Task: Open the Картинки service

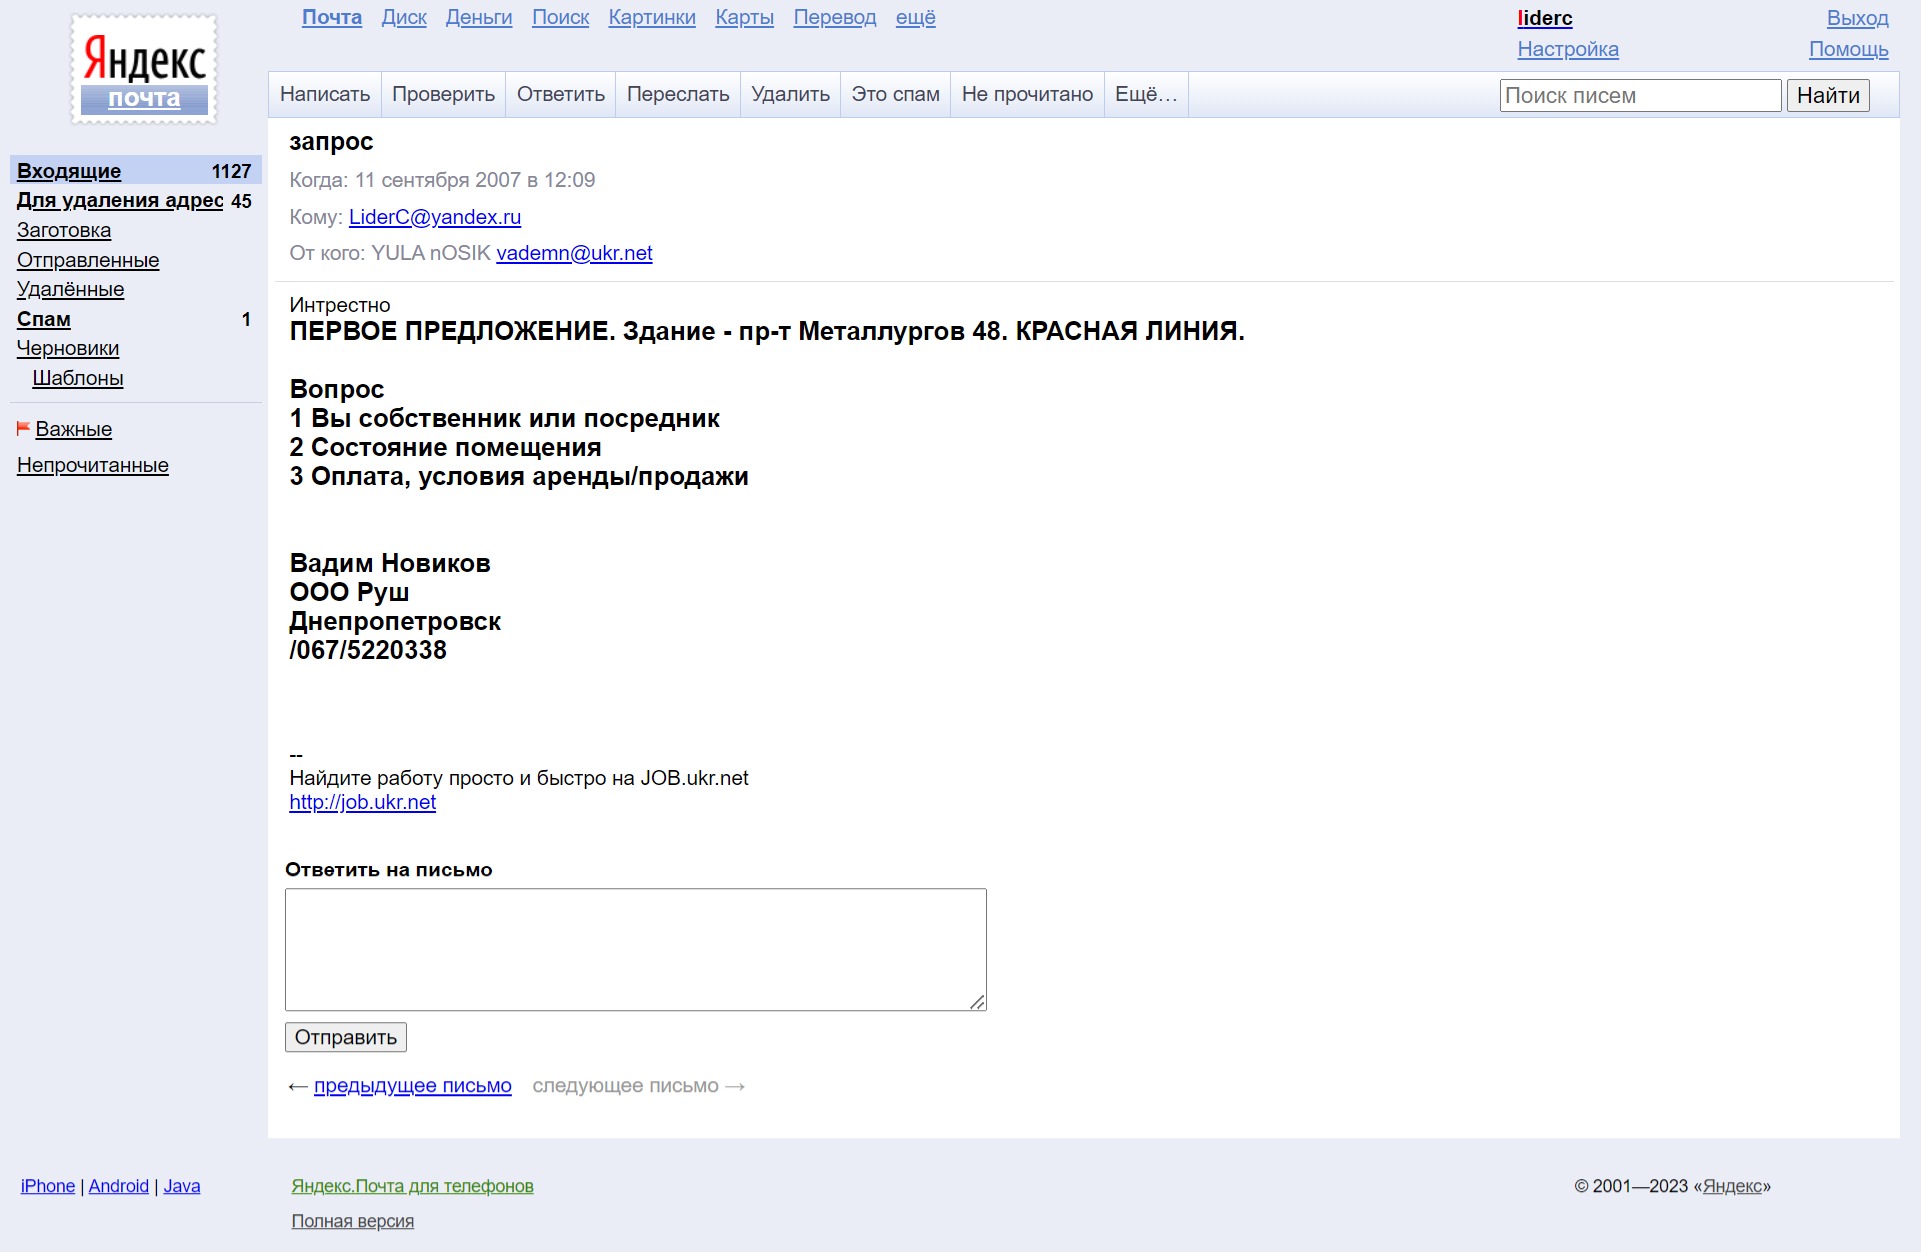Action: 652,17
